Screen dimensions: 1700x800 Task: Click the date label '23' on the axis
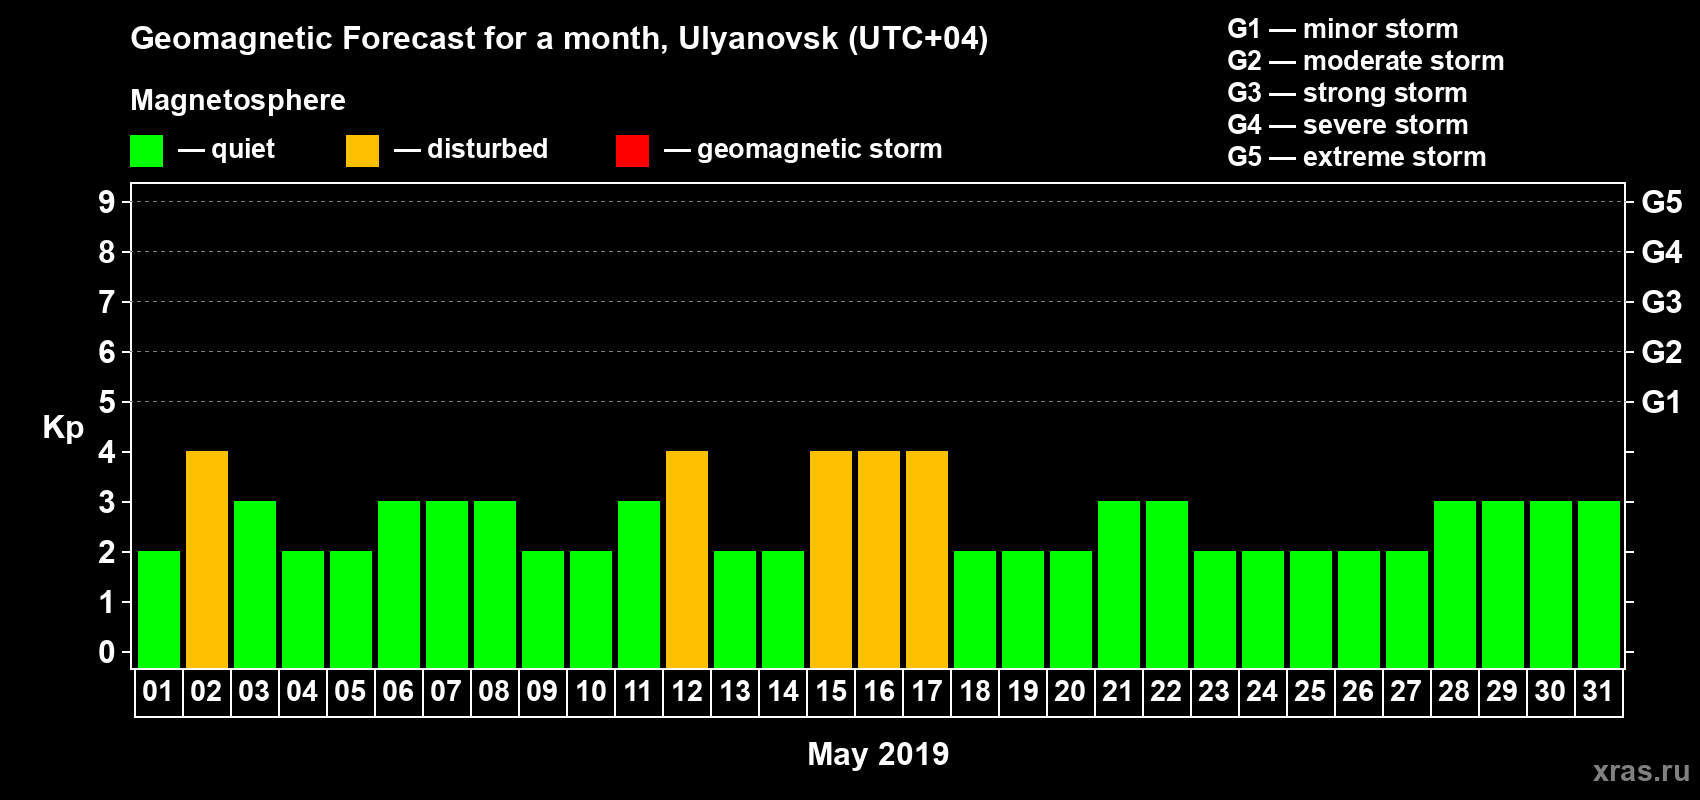point(1214,692)
